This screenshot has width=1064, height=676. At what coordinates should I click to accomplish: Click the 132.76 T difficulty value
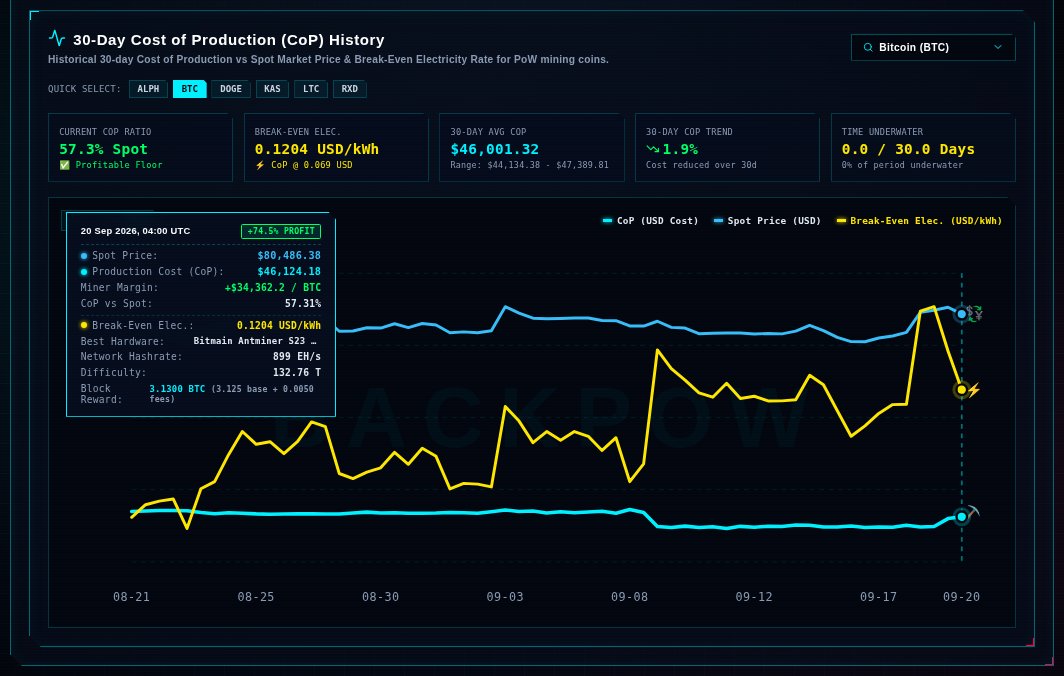click(x=297, y=373)
